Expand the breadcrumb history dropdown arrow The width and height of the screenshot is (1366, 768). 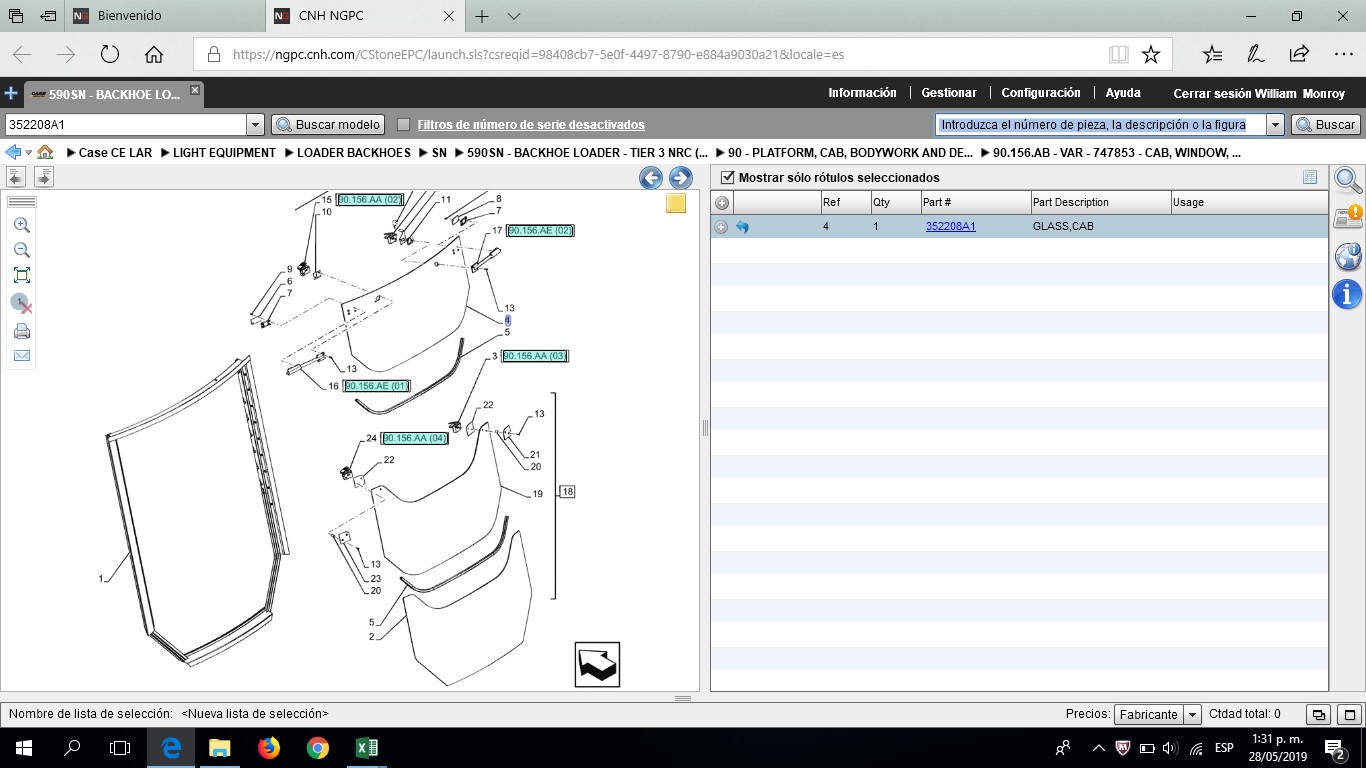tap(29, 153)
